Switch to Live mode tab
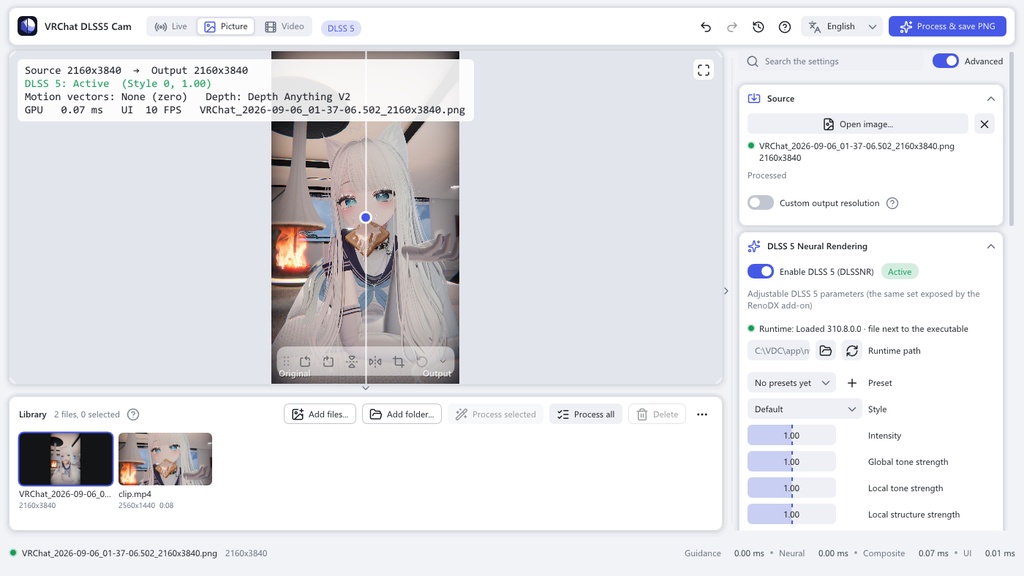1024x576 pixels. (170, 27)
